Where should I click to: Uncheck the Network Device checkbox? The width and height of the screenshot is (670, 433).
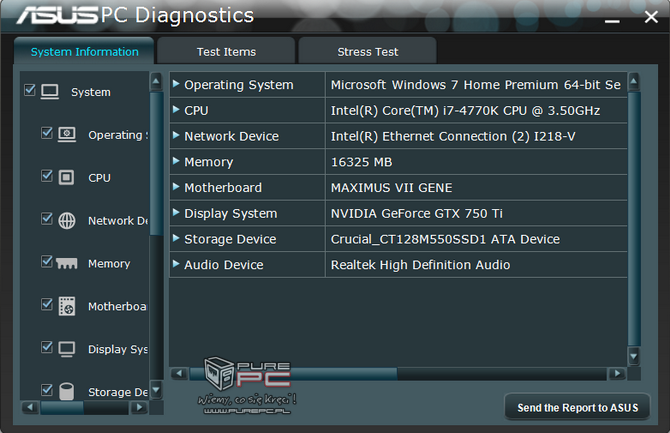47,218
